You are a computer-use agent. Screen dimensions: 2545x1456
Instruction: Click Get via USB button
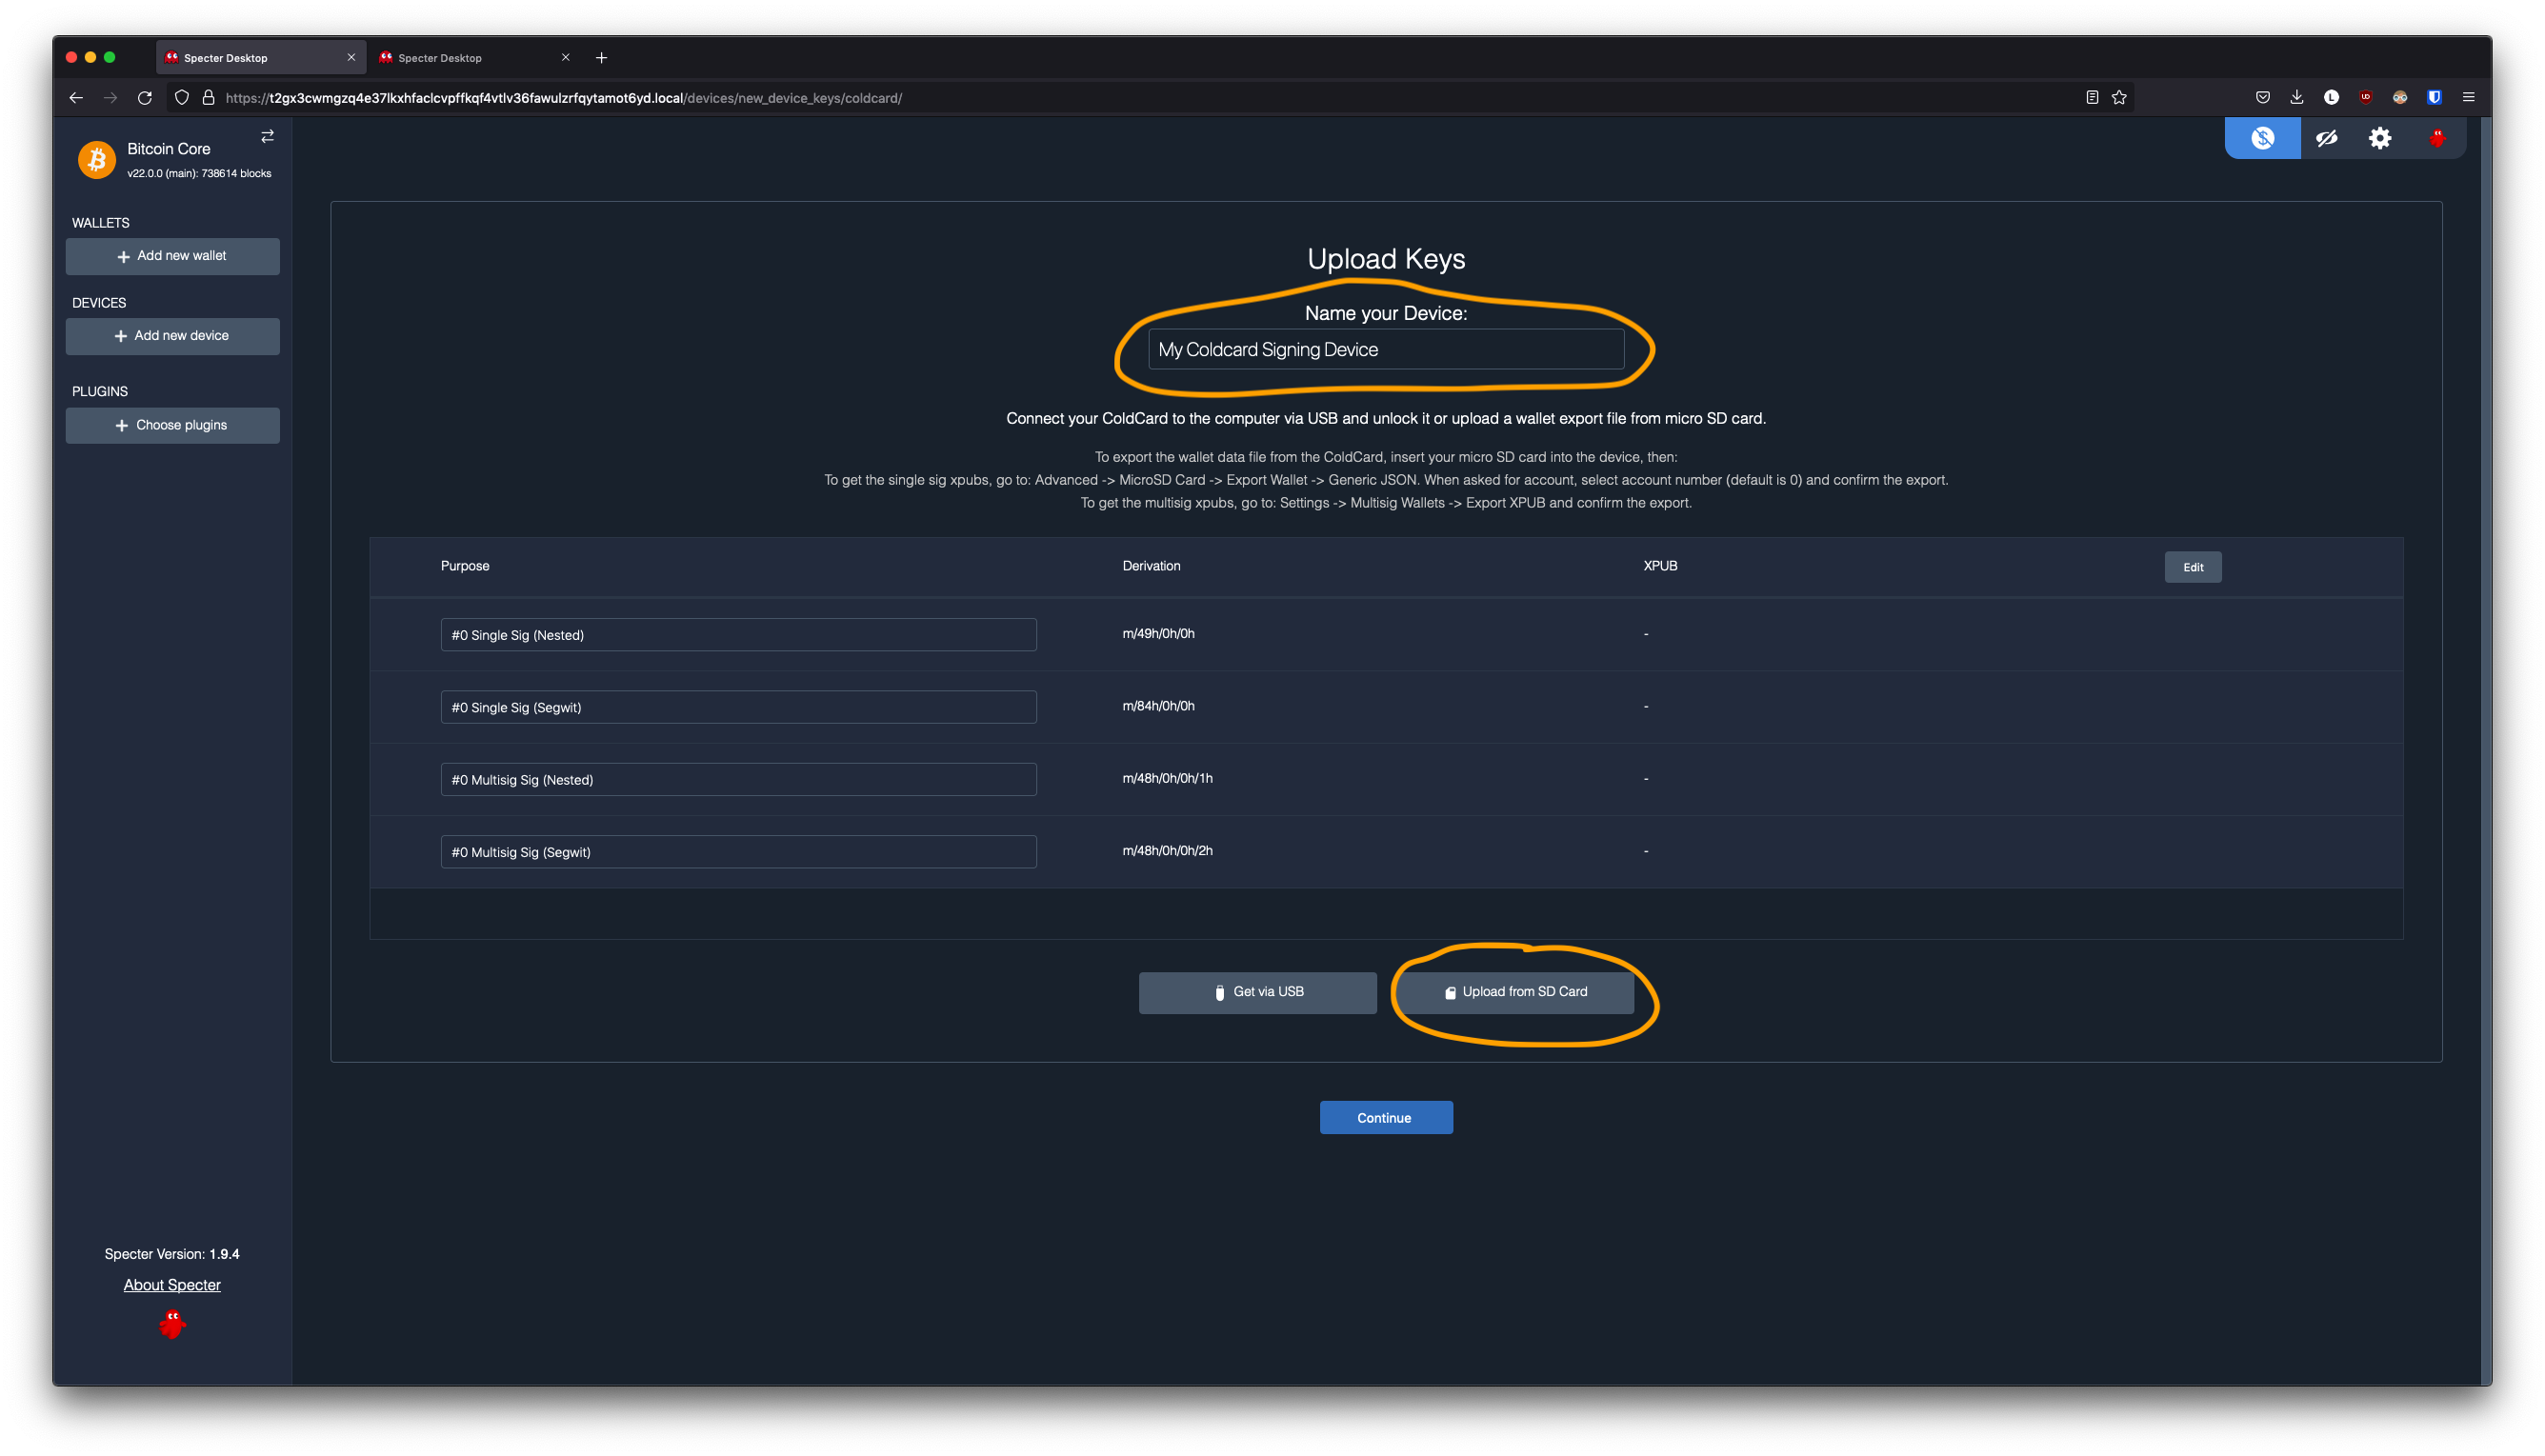point(1257,992)
